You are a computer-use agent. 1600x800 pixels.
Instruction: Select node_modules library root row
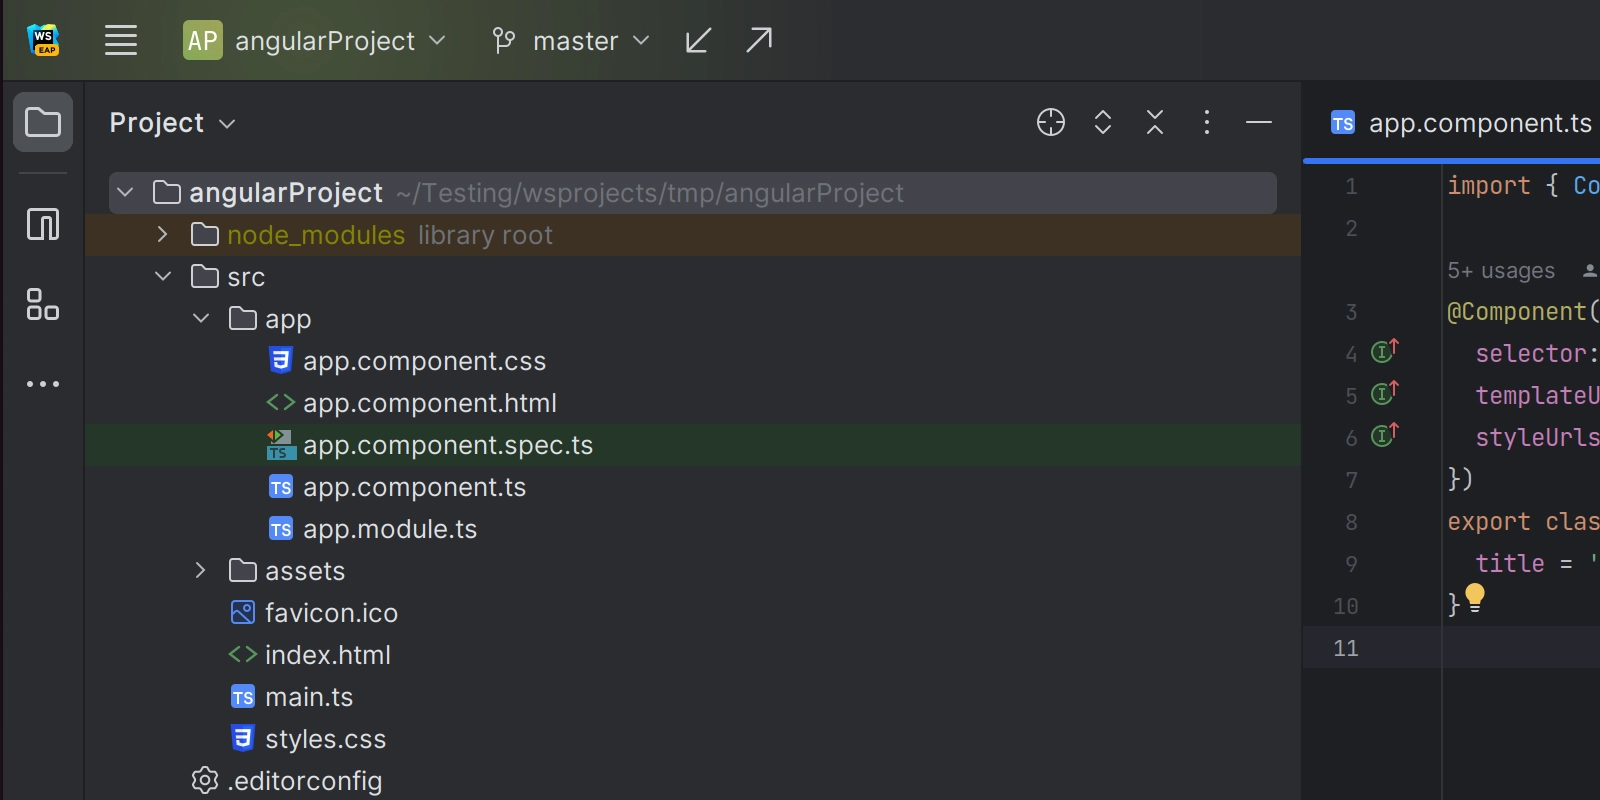(x=693, y=235)
